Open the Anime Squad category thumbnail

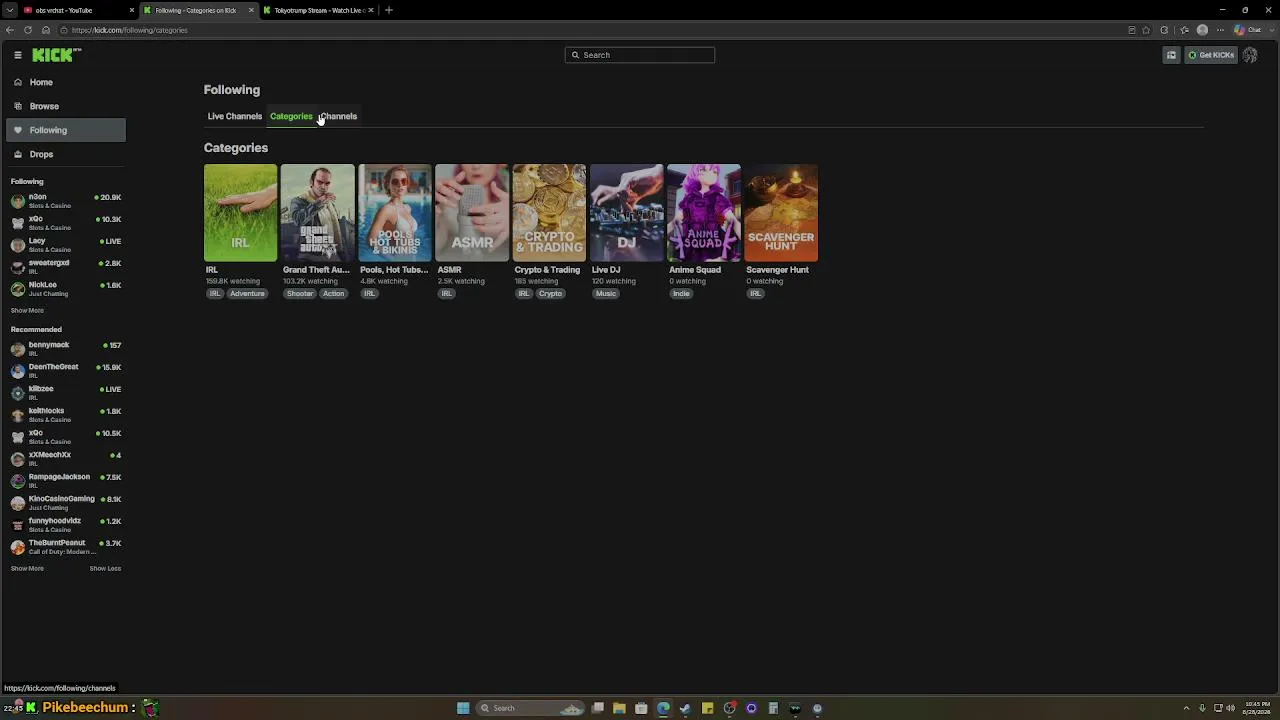[704, 213]
